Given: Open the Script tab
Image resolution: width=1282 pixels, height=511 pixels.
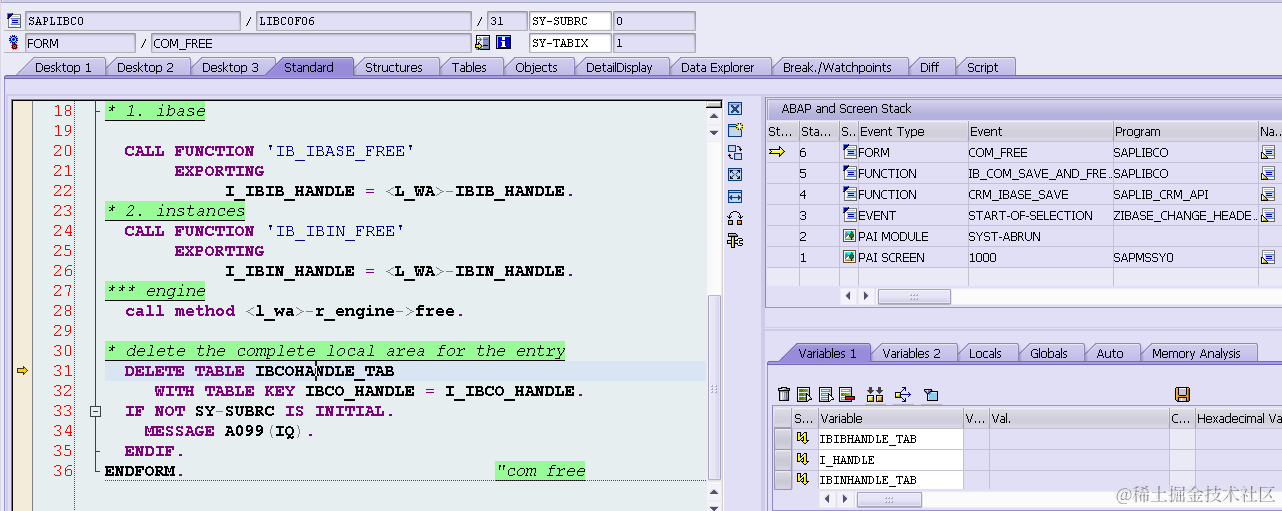Looking at the screenshot, I should click(x=982, y=67).
